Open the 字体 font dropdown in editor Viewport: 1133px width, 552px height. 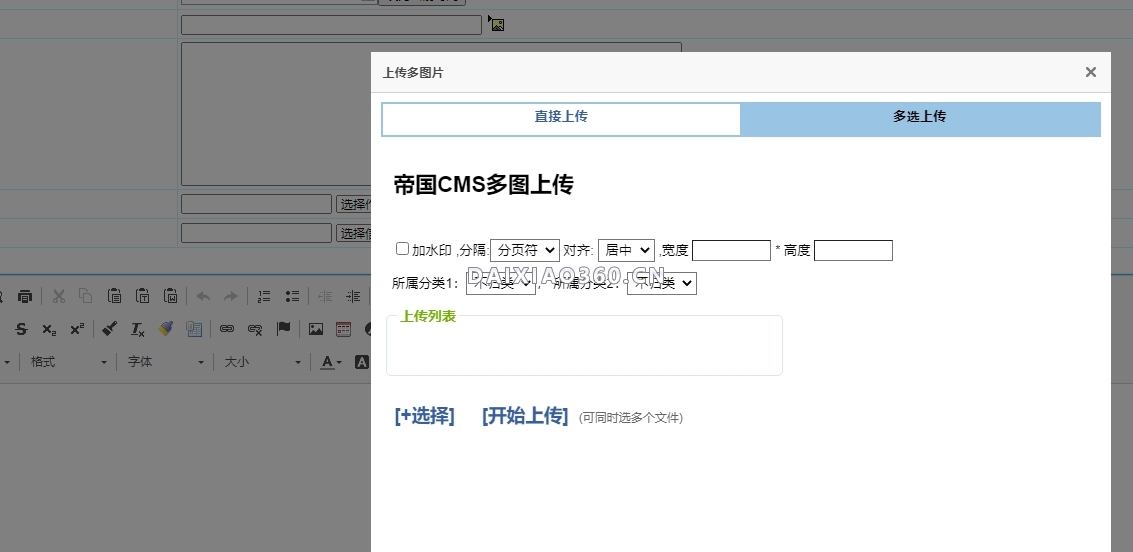(x=165, y=362)
